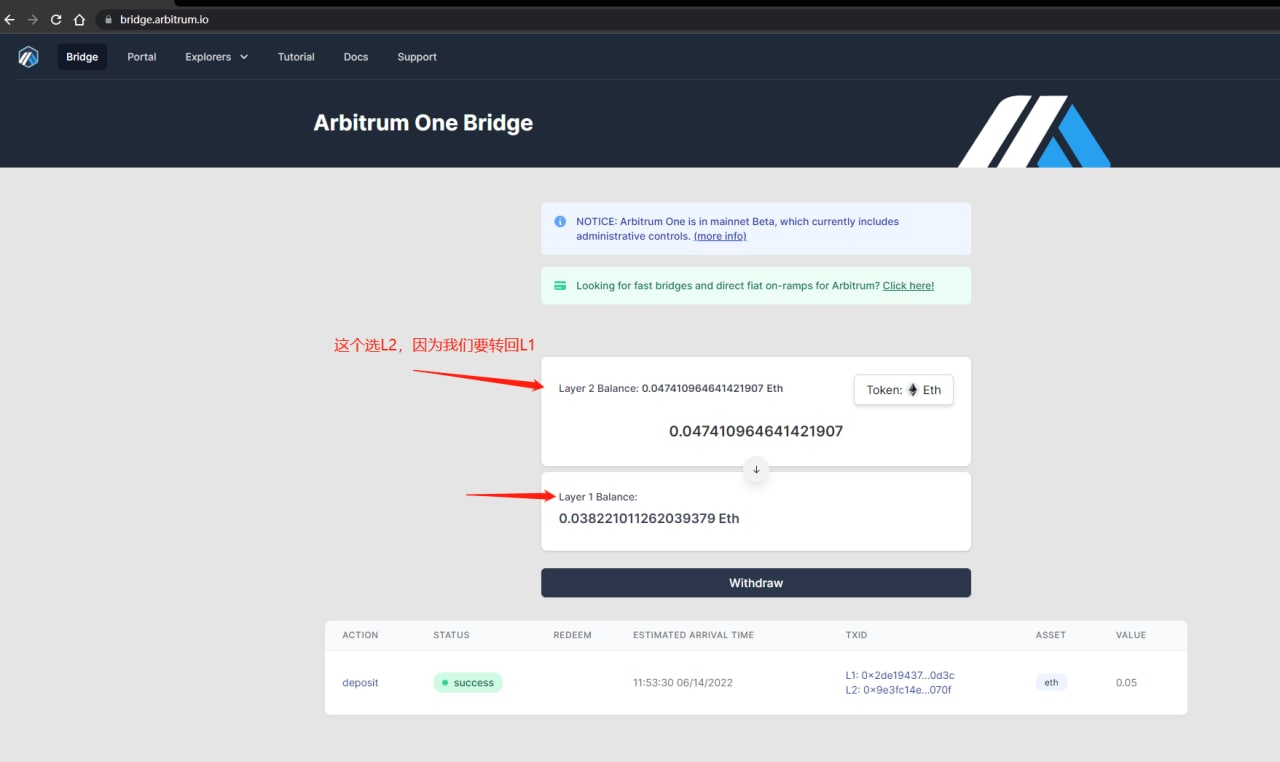Open the Portal menu item
Viewport: 1280px width, 762px height.
coord(142,57)
